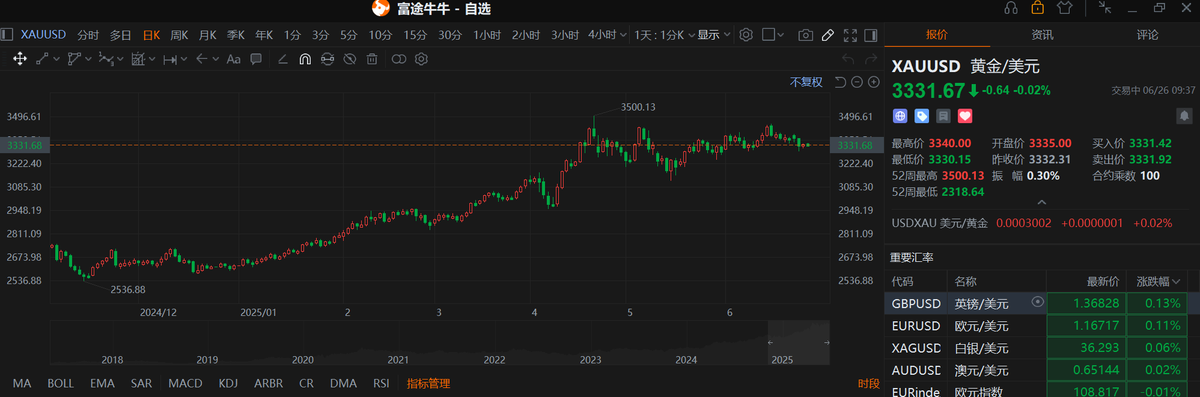
Task: Click the timeline range slider at 2025
Action: 799,342
